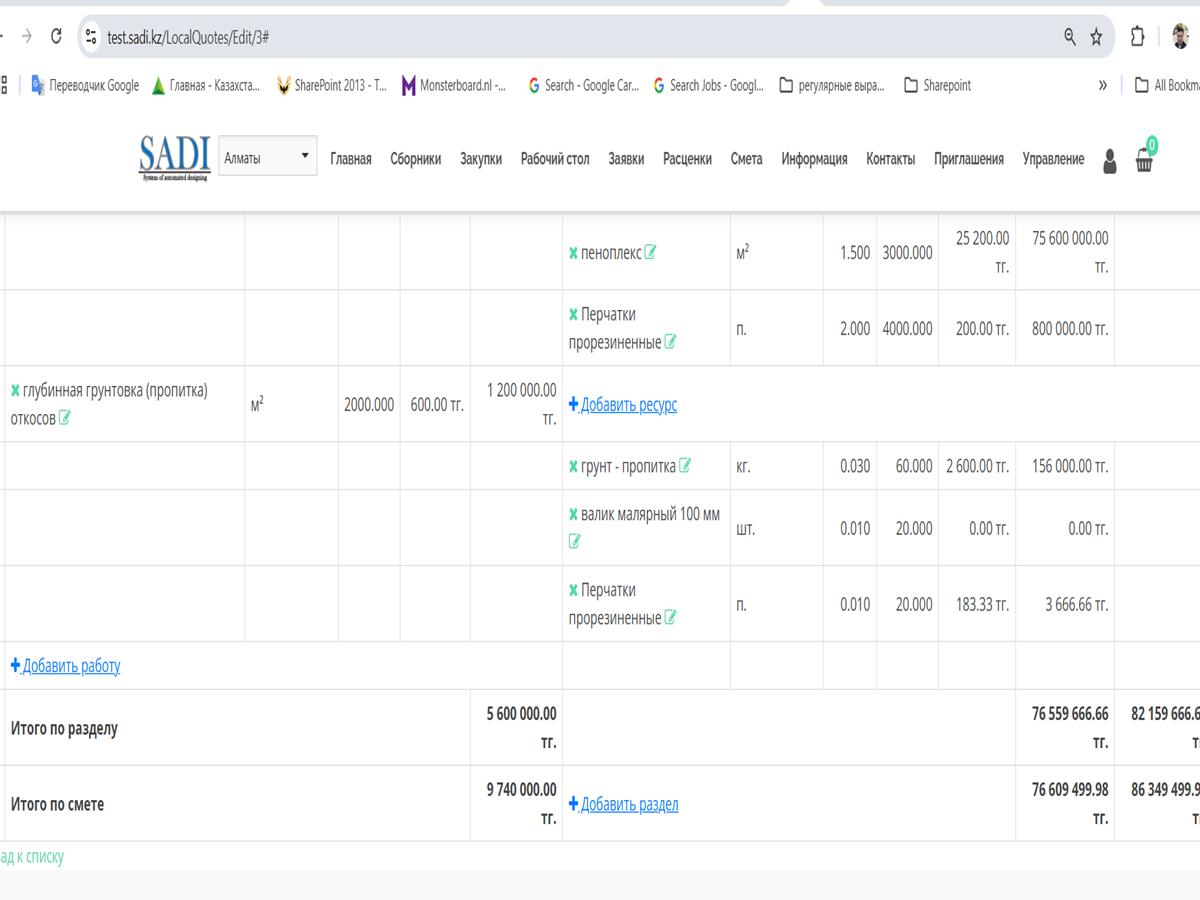Open the Управление menu
This screenshot has width=1200, height=900.
[x=1052, y=159]
